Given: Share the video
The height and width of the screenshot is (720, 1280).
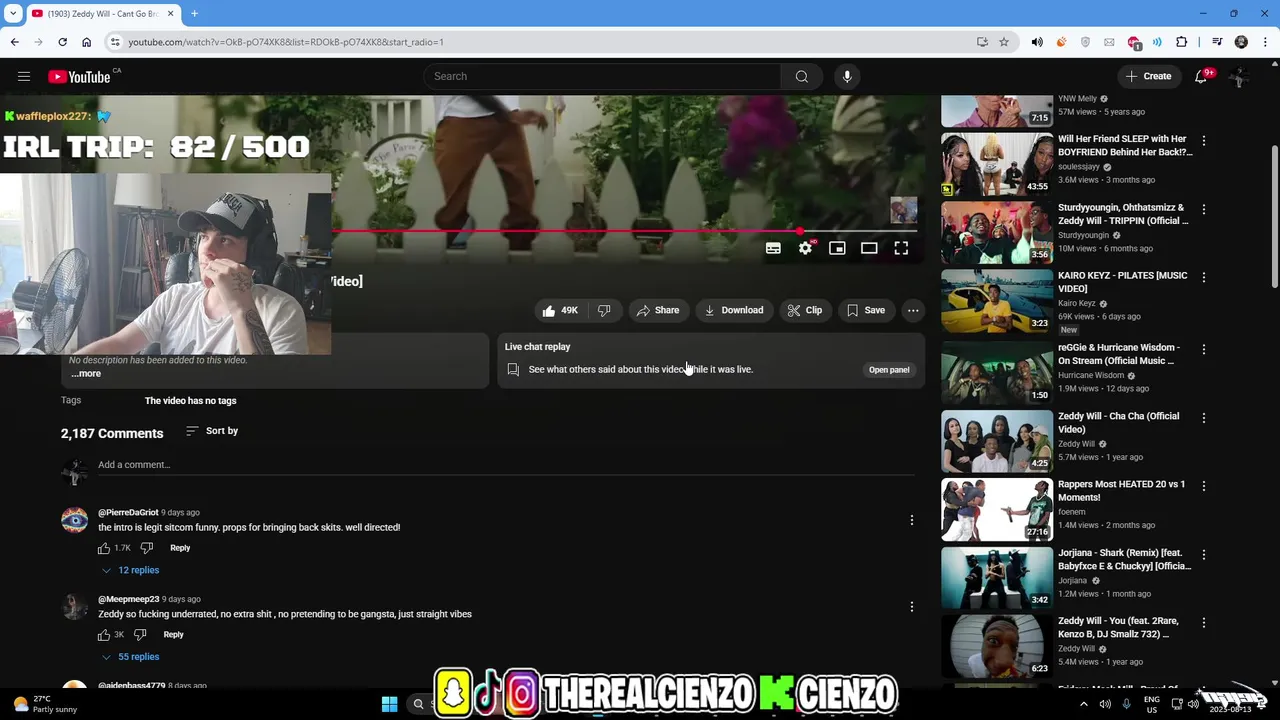Looking at the screenshot, I should coord(658,310).
